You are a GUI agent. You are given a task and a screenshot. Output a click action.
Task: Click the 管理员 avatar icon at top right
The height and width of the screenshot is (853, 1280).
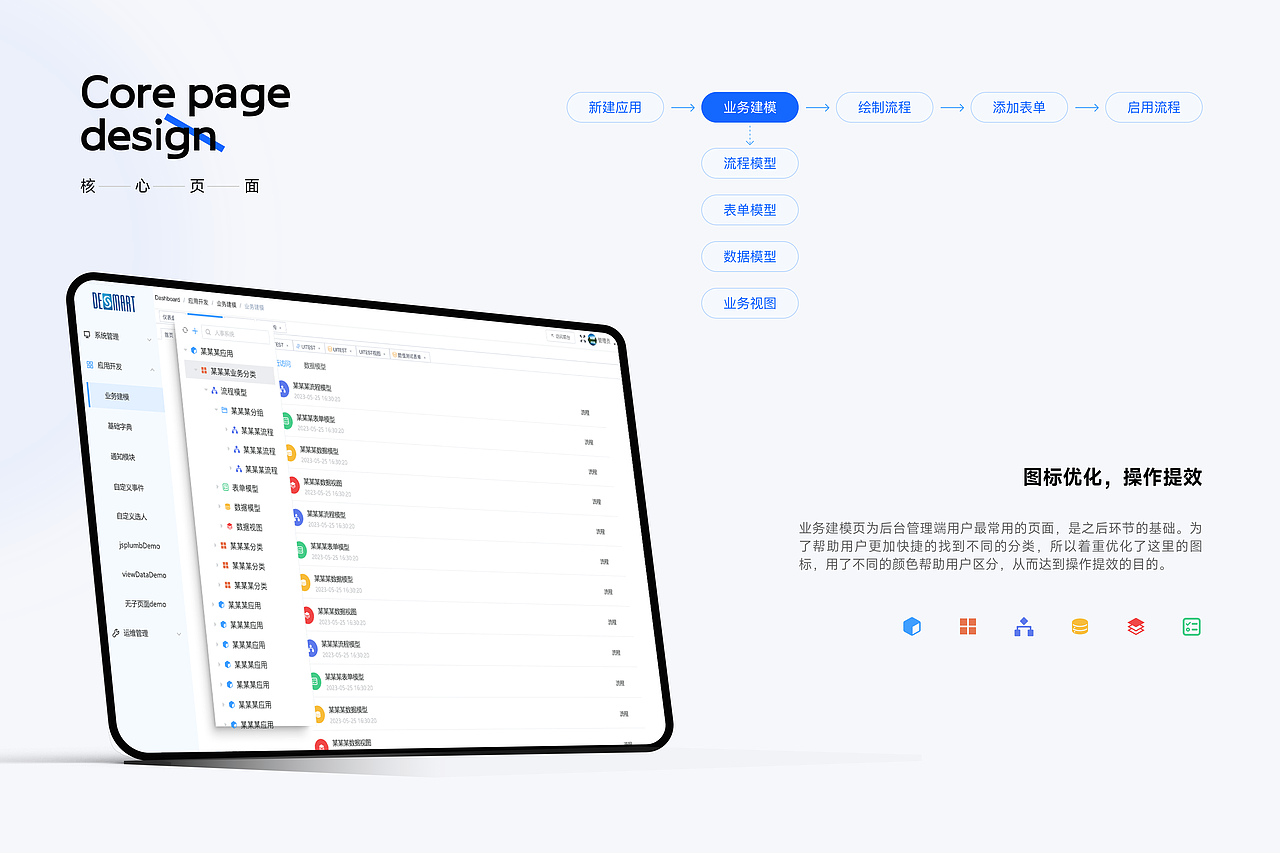pyautogui.click(x=593, y=339)
